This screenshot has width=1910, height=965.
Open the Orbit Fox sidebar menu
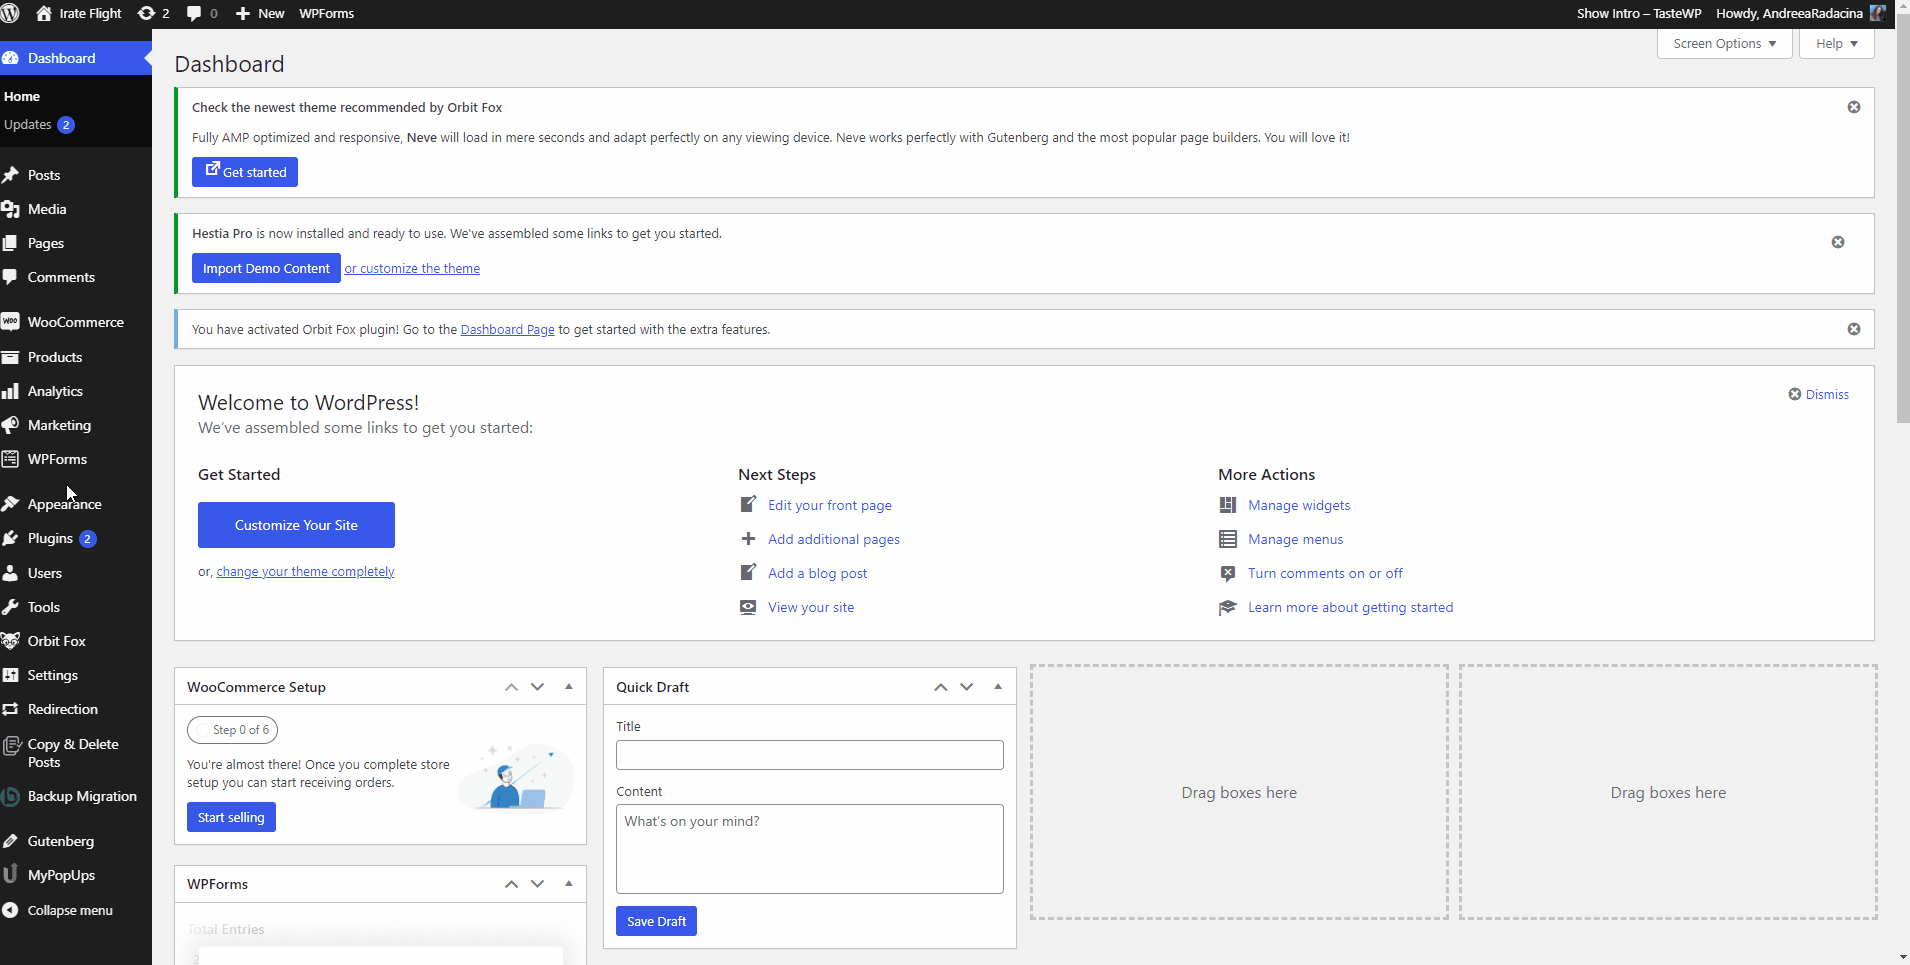coord(56,641)
